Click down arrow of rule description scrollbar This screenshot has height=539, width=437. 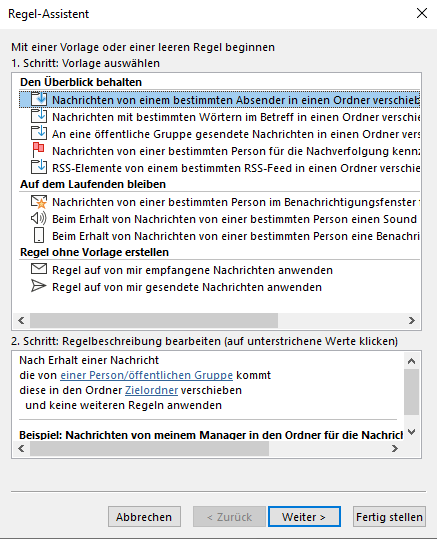coord(411,432)
